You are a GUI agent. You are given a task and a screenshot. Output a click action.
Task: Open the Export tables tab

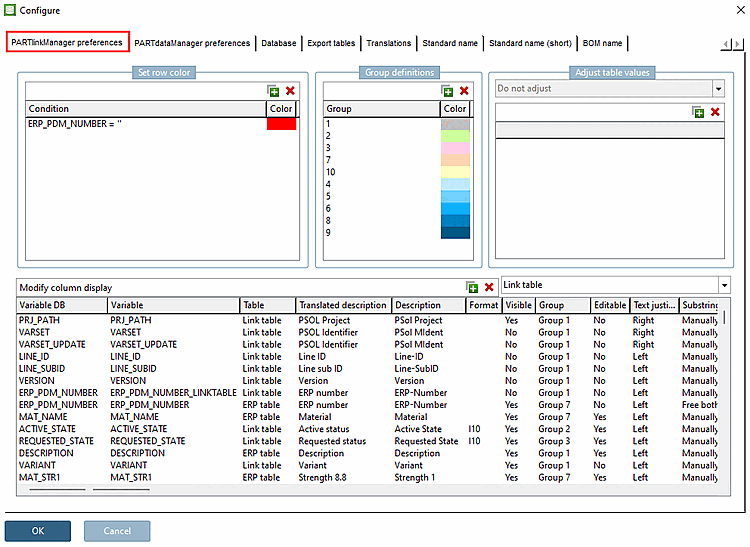pyautogui.click(x=330, y=43)
